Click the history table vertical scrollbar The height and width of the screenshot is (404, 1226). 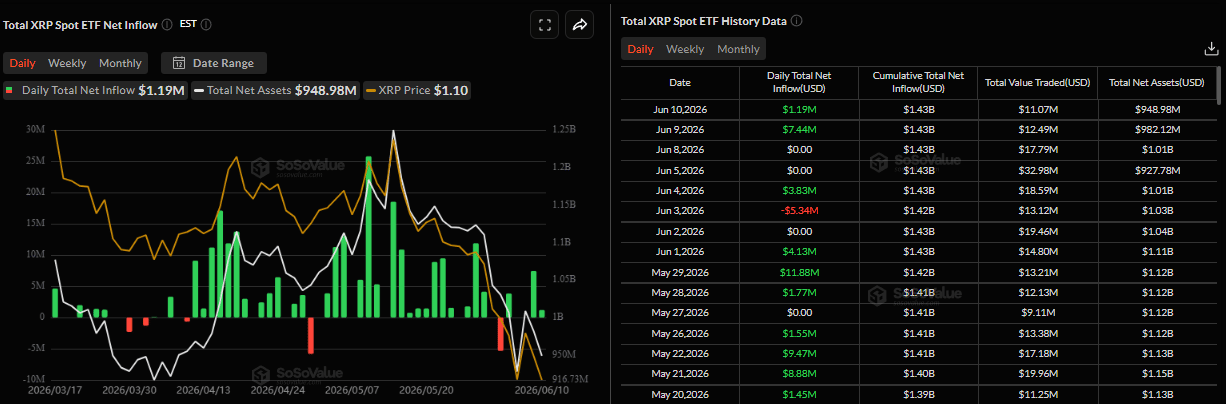[1218, 86]
